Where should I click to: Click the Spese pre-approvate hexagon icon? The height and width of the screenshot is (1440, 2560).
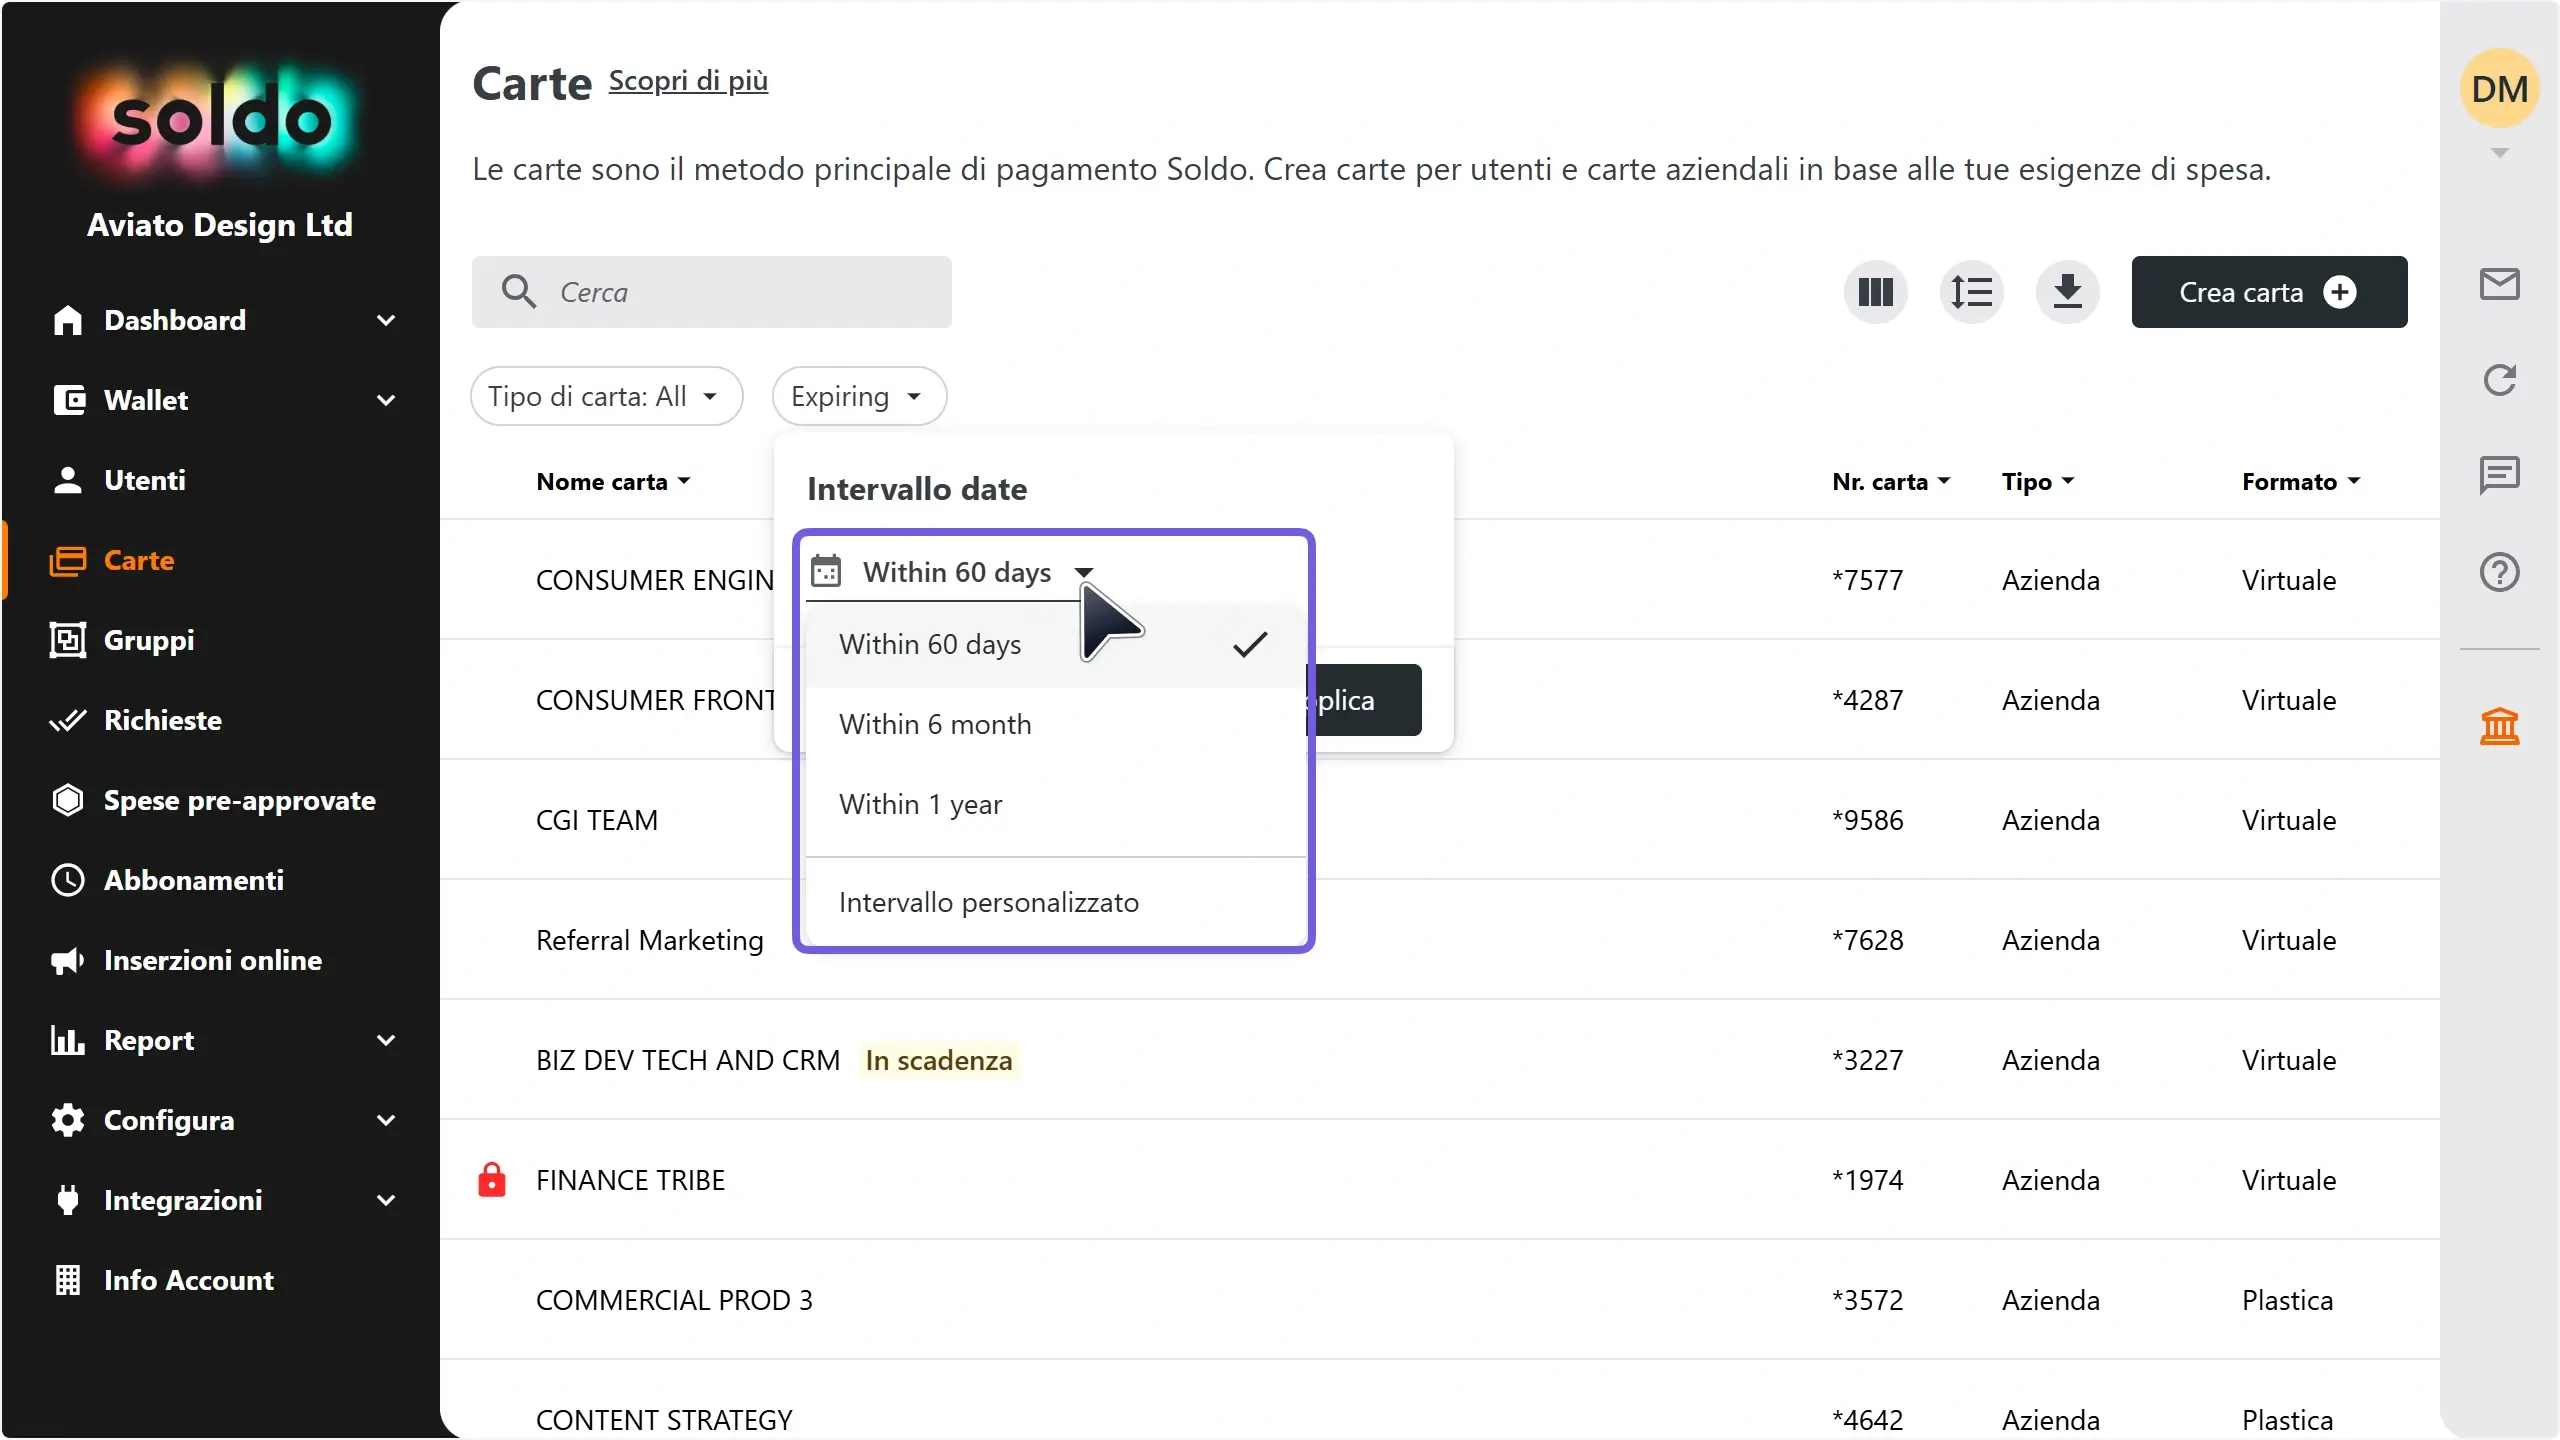(x=68, y=800)
